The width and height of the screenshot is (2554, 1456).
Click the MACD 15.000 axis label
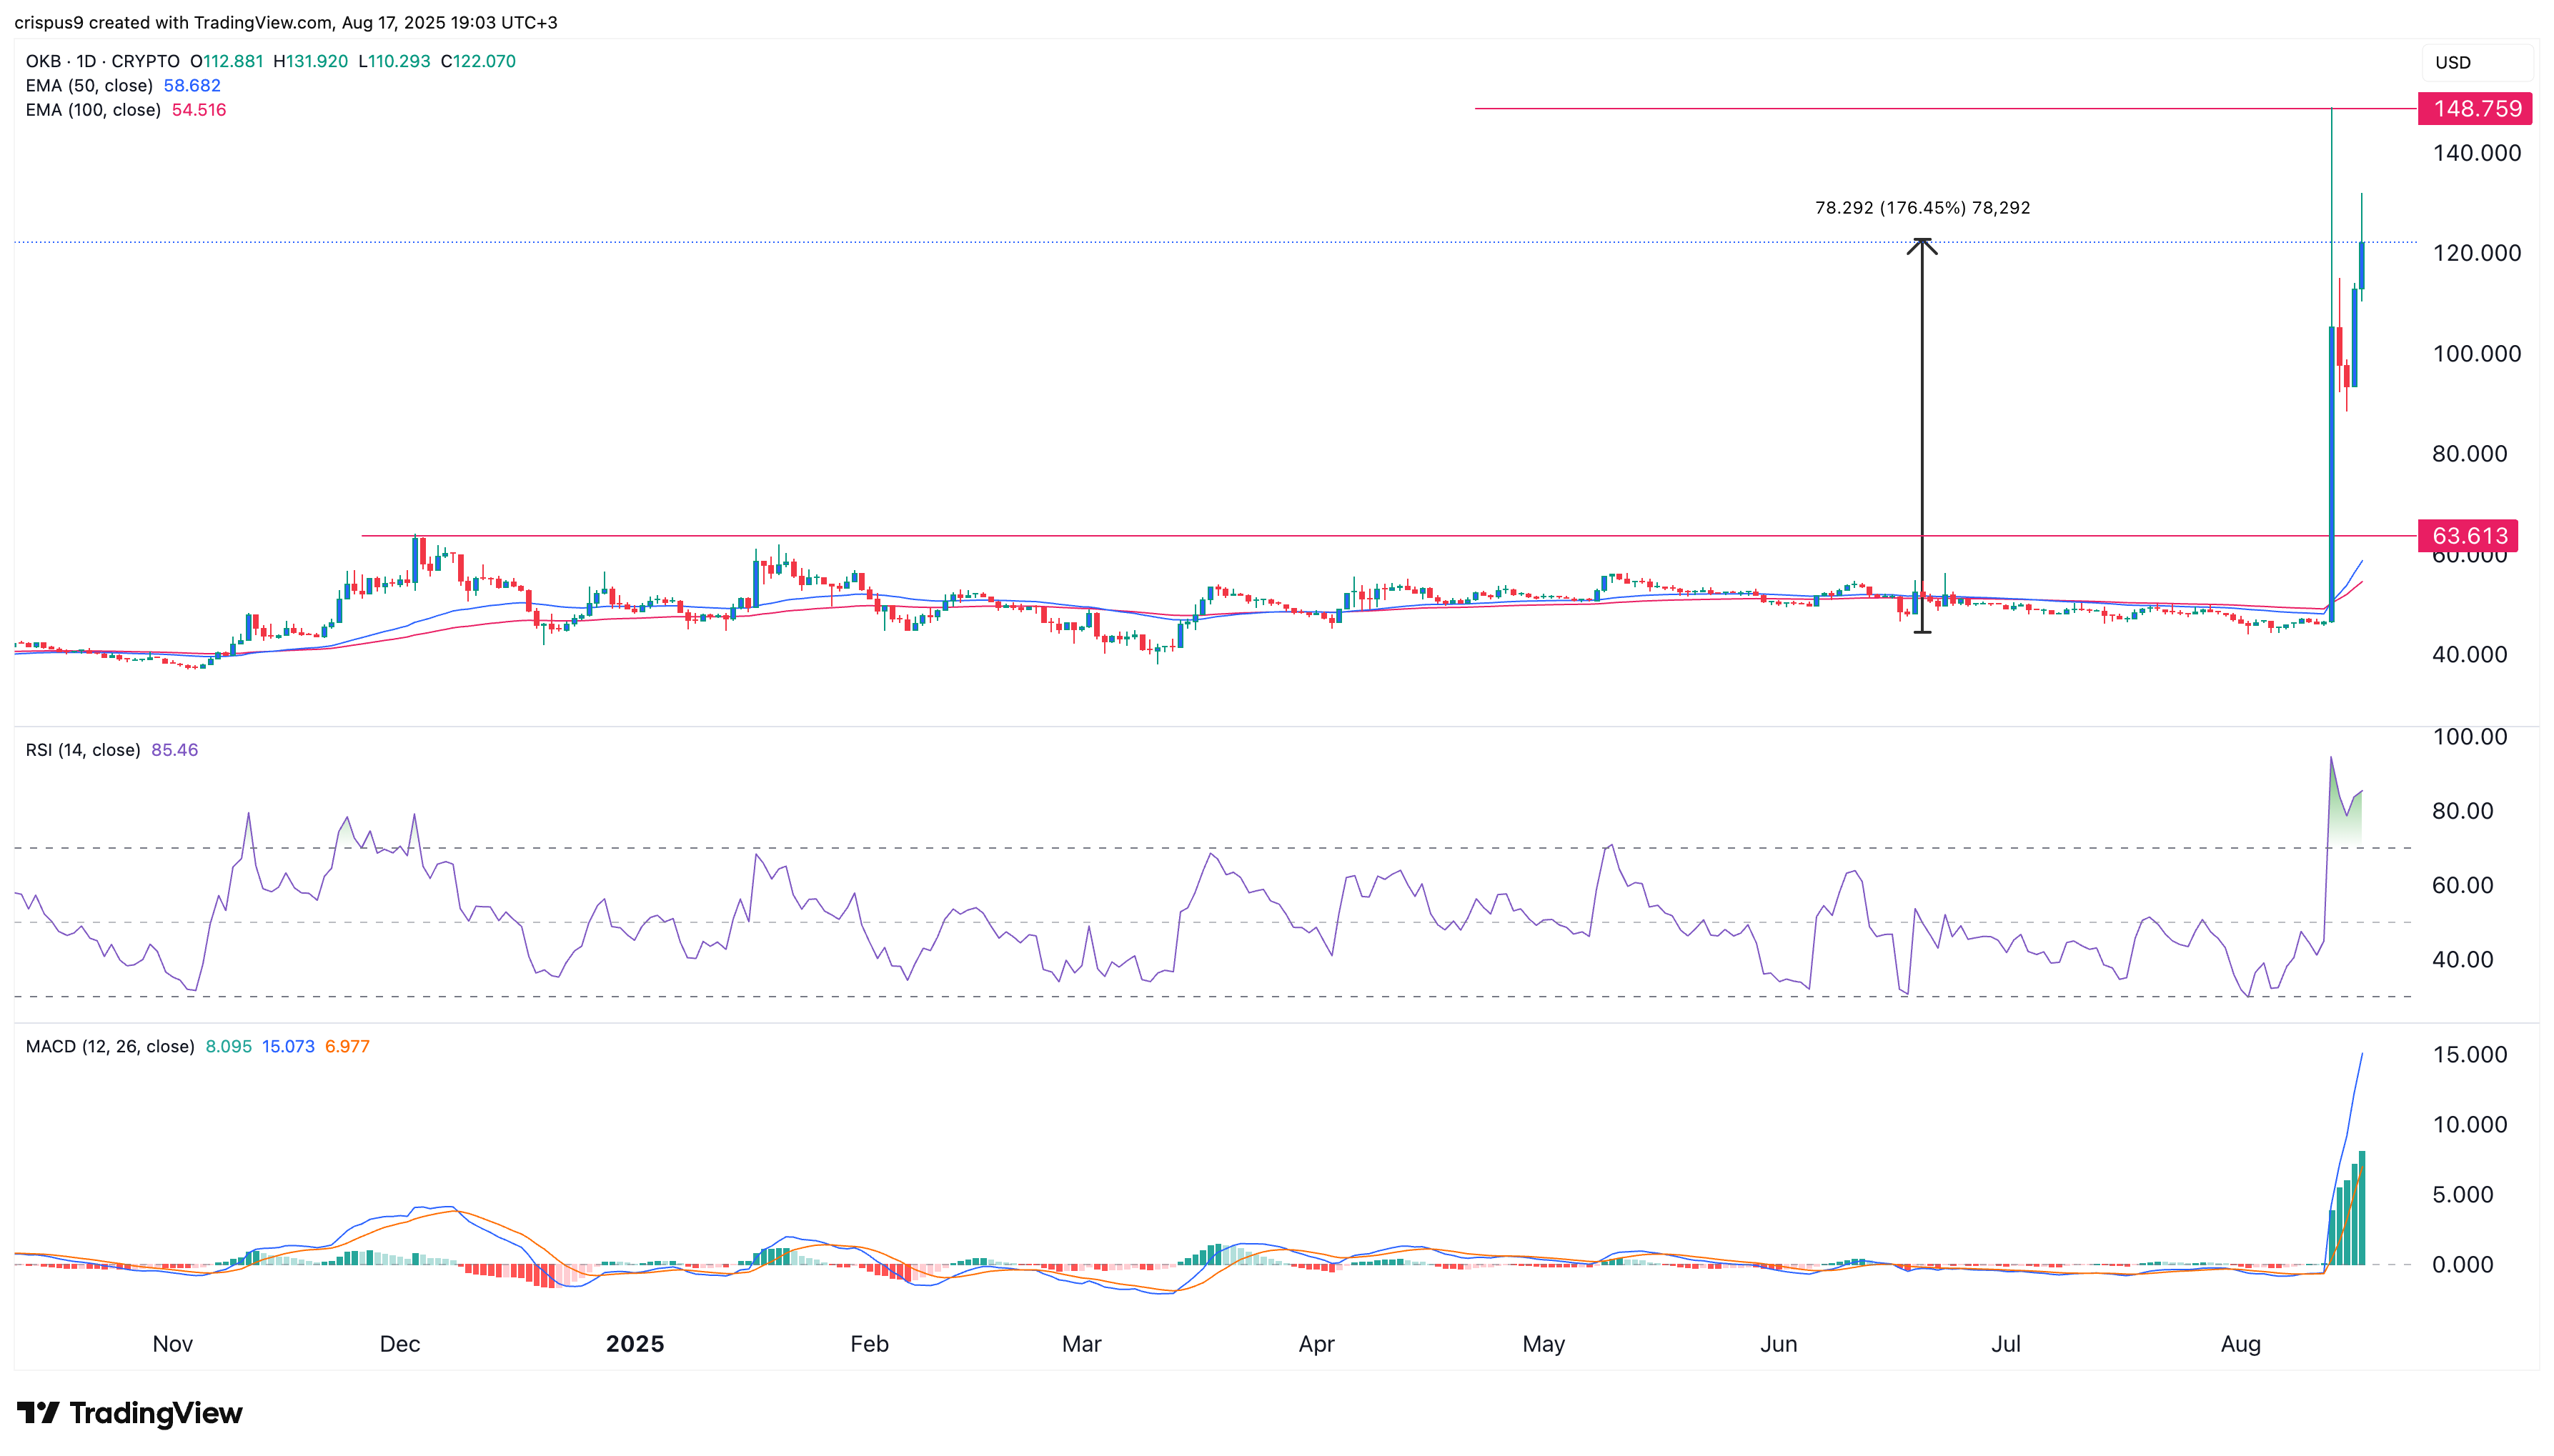2469,1055
